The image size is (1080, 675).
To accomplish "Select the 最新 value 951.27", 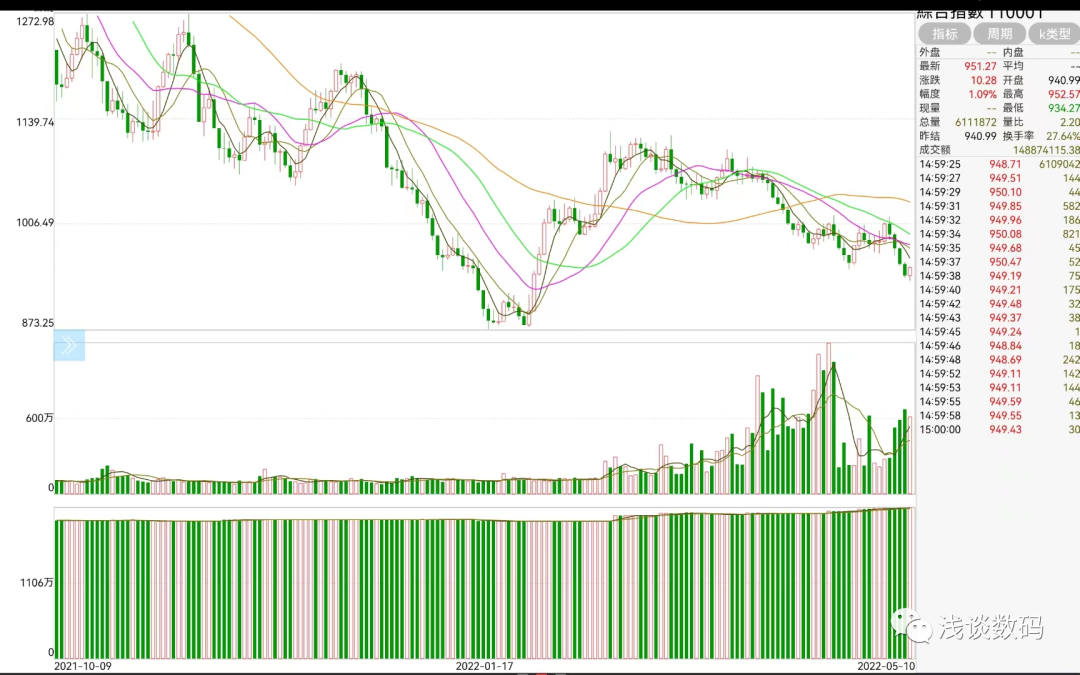I will coord(980,66).
